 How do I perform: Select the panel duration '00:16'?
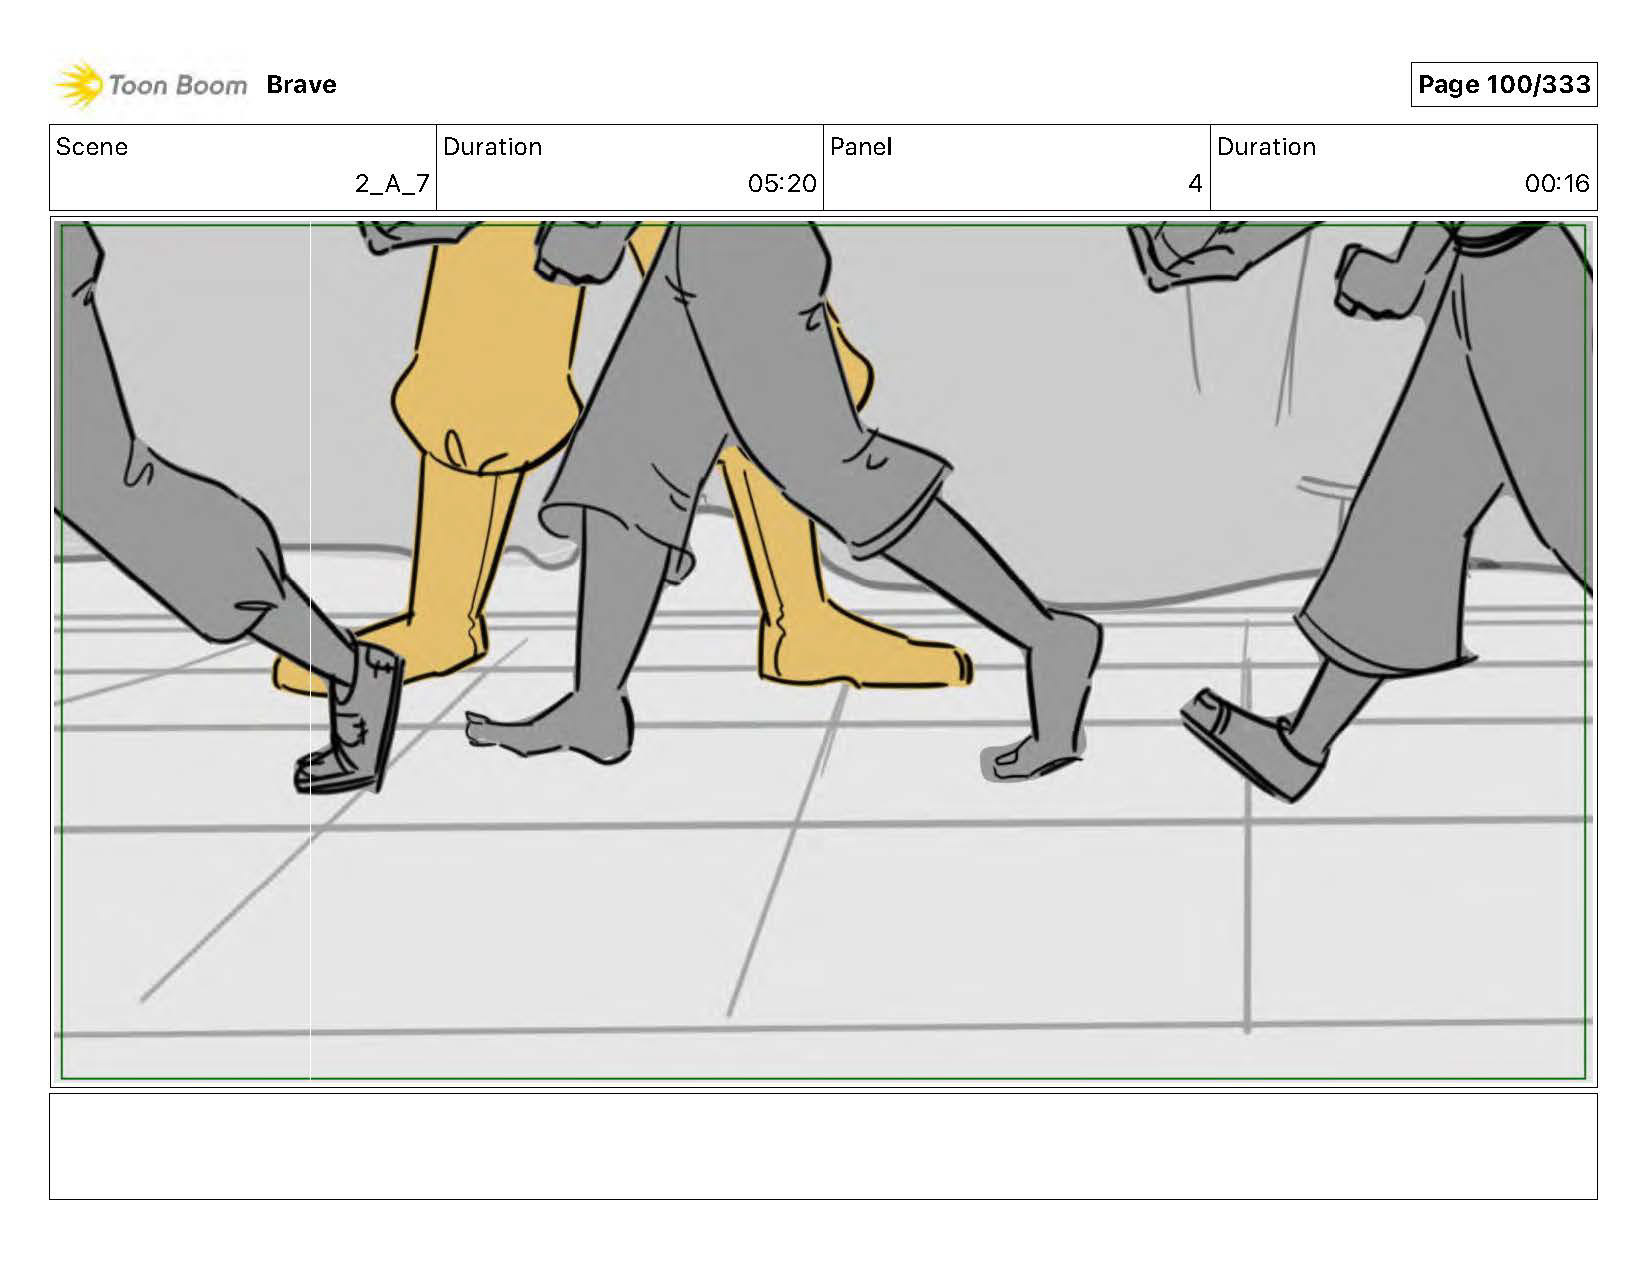pyautogui.click(x=1557, y=184)
